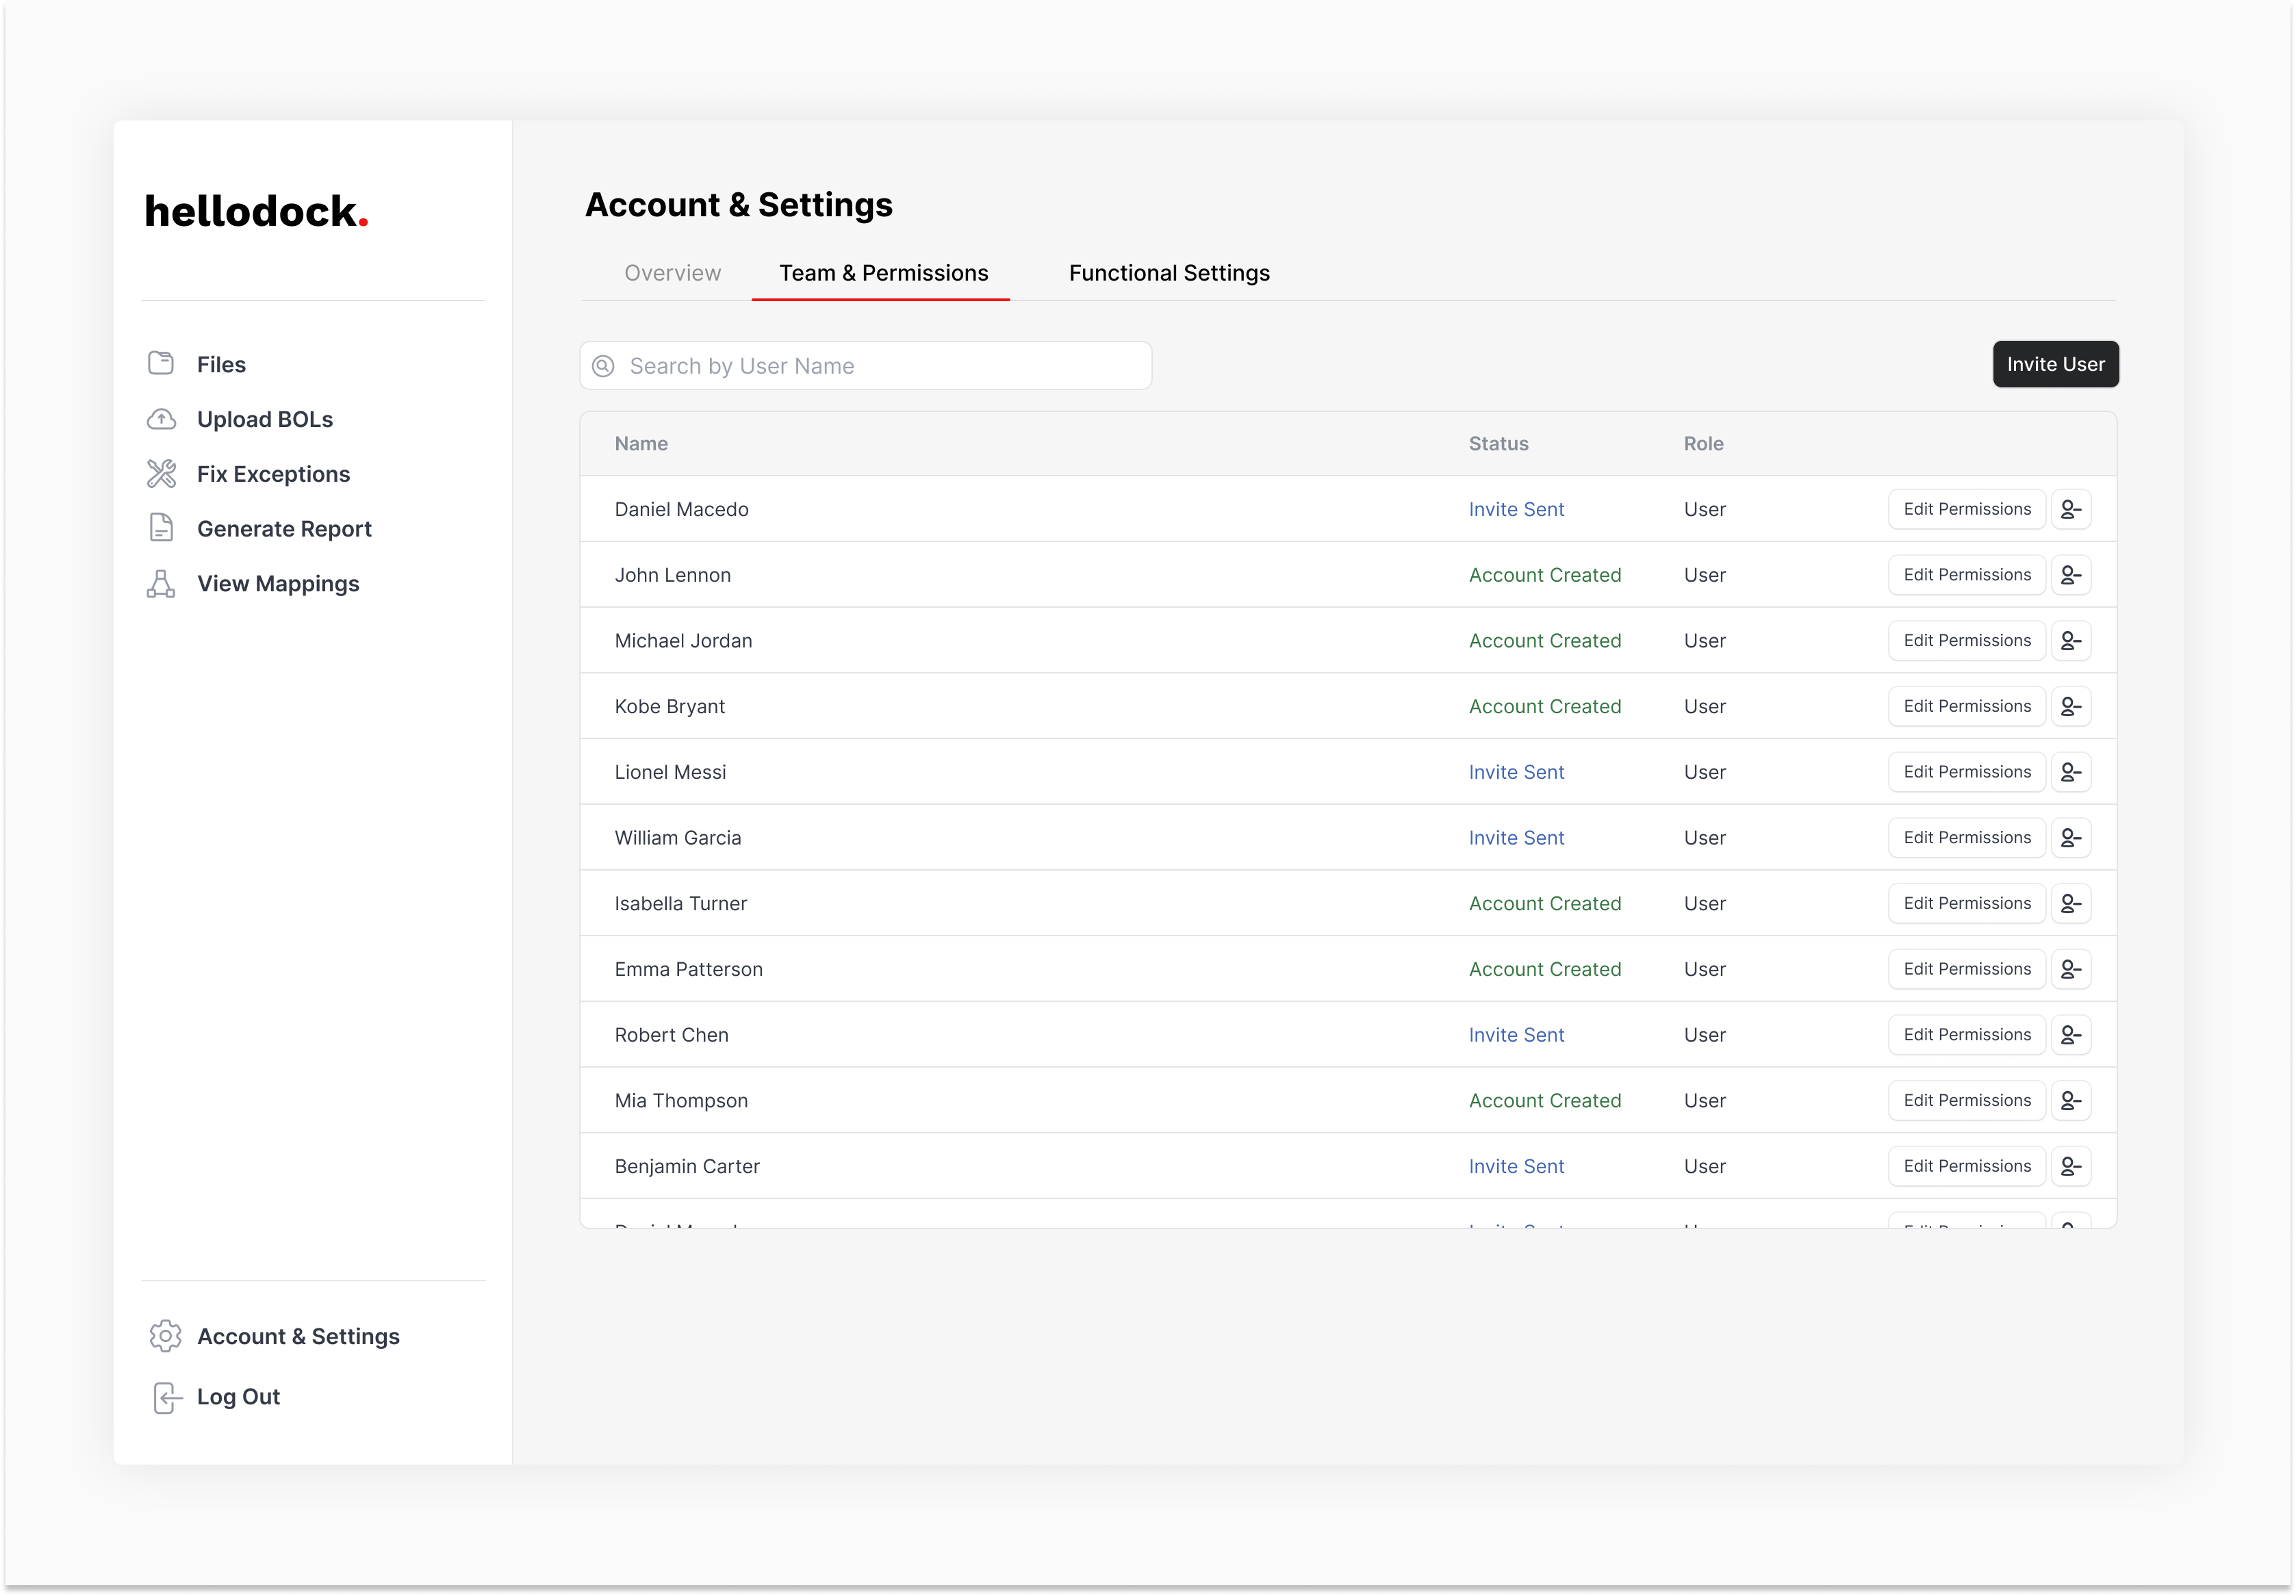Edit Permissions for Daniel Macedo

1966,509
